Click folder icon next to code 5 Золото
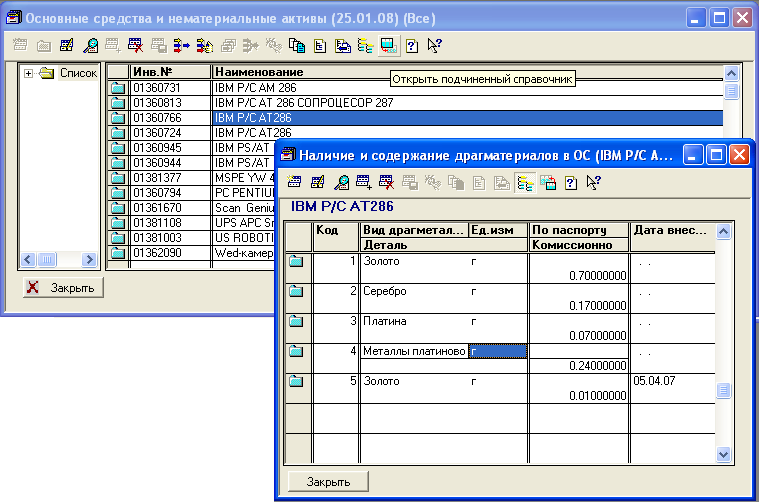Image resolution: width=759 pixels, height=502 pixels. point(296,381)
